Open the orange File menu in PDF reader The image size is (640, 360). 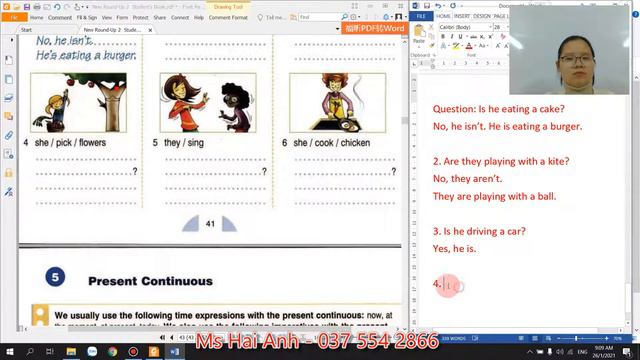(14, 18)
